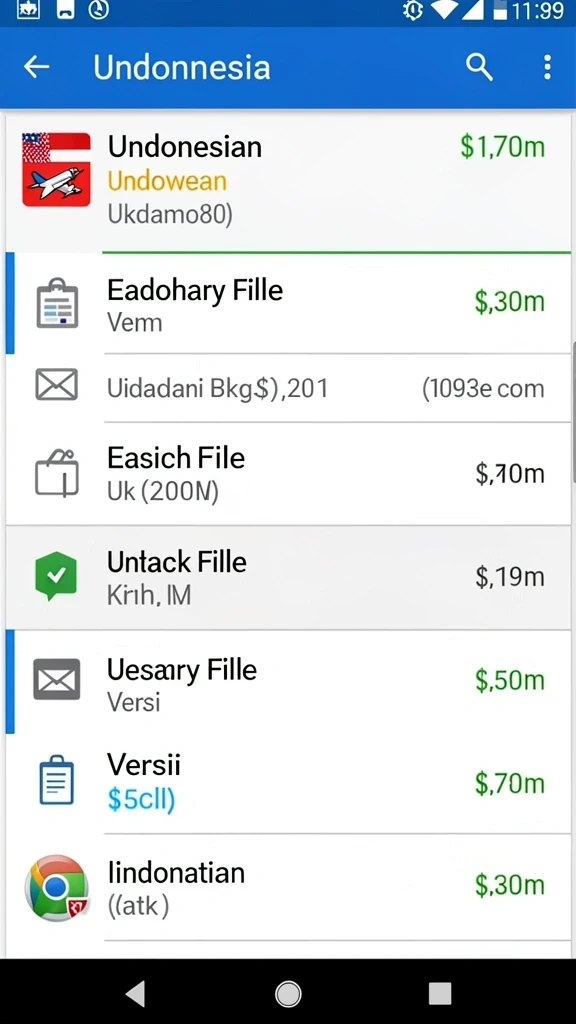This screenshot has height=1024, width=576.
Task: Tap the Android home circle button
Action: [288, 993]
